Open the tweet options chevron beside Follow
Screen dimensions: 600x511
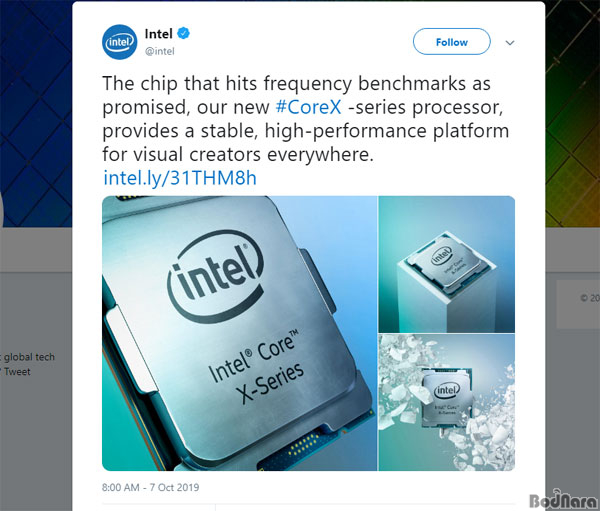tap(510, 42)
